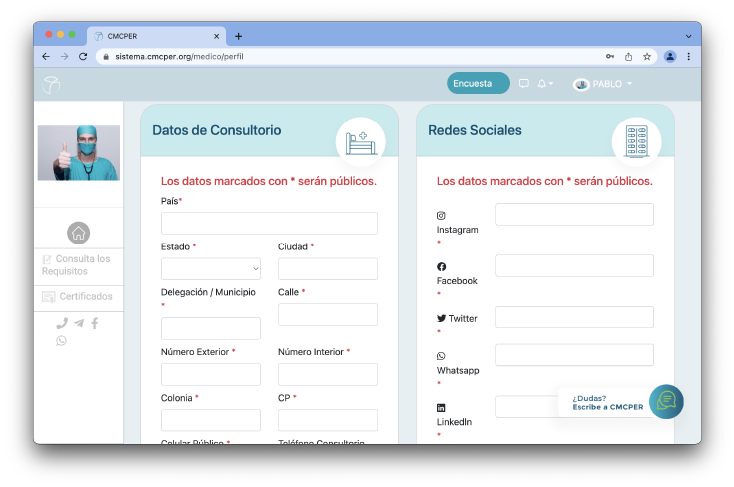Open the Consulta los Requisitos link
This screenshot has height=487, width=734.
click(x=78, y=265)
